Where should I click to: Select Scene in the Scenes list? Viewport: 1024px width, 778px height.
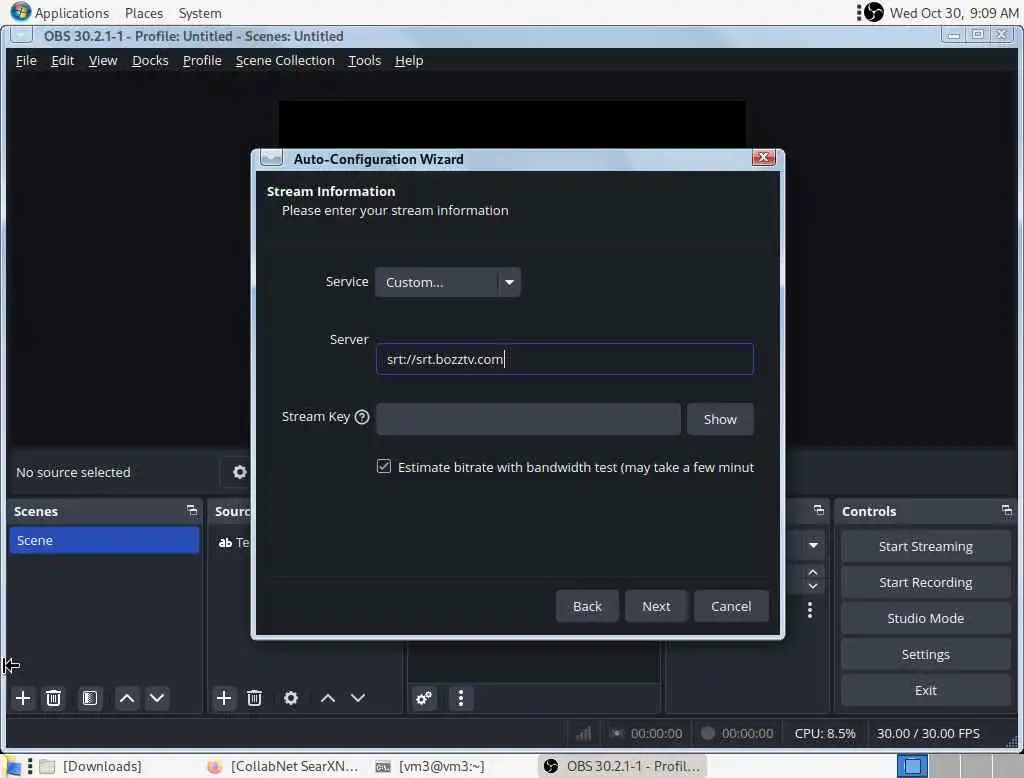tap(104, 540)
